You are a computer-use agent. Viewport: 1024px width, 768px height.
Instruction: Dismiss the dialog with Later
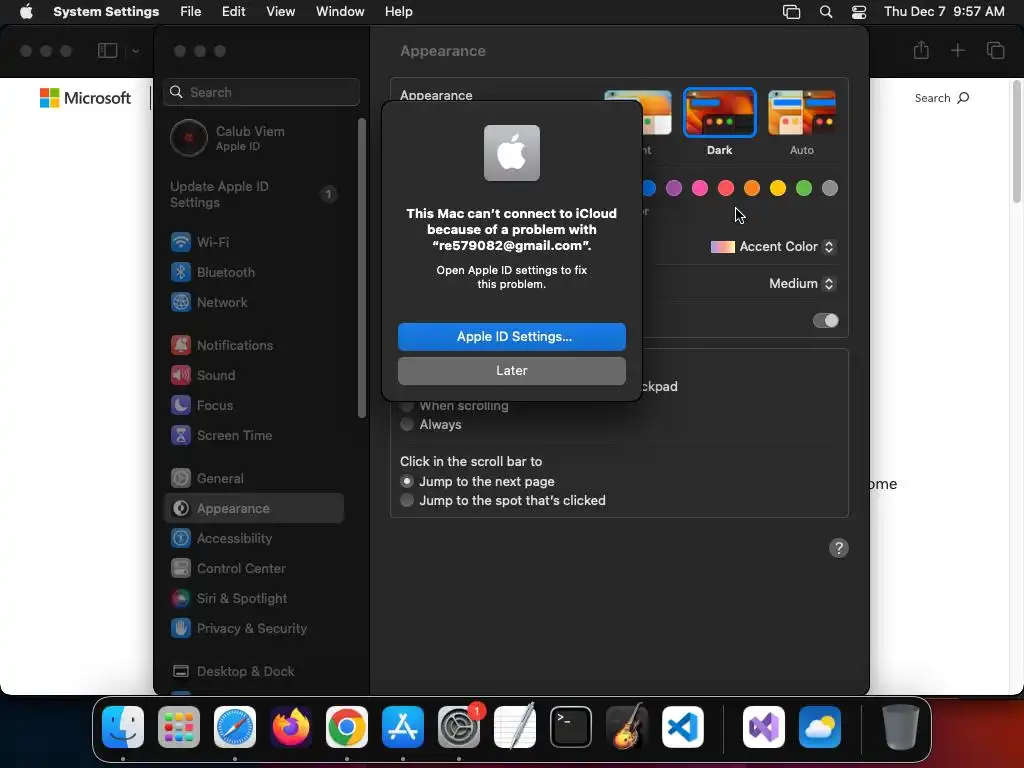(x=511, y=371)
